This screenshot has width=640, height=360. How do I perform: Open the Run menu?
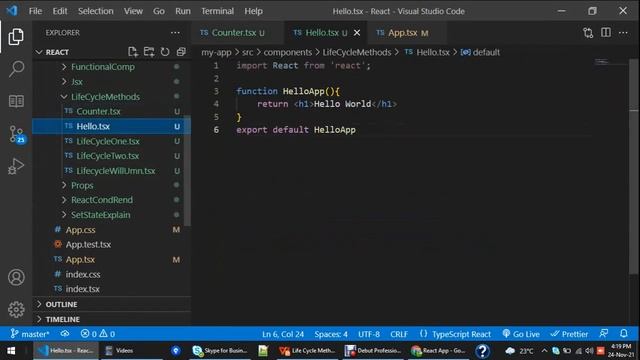(x=182, y=11)
